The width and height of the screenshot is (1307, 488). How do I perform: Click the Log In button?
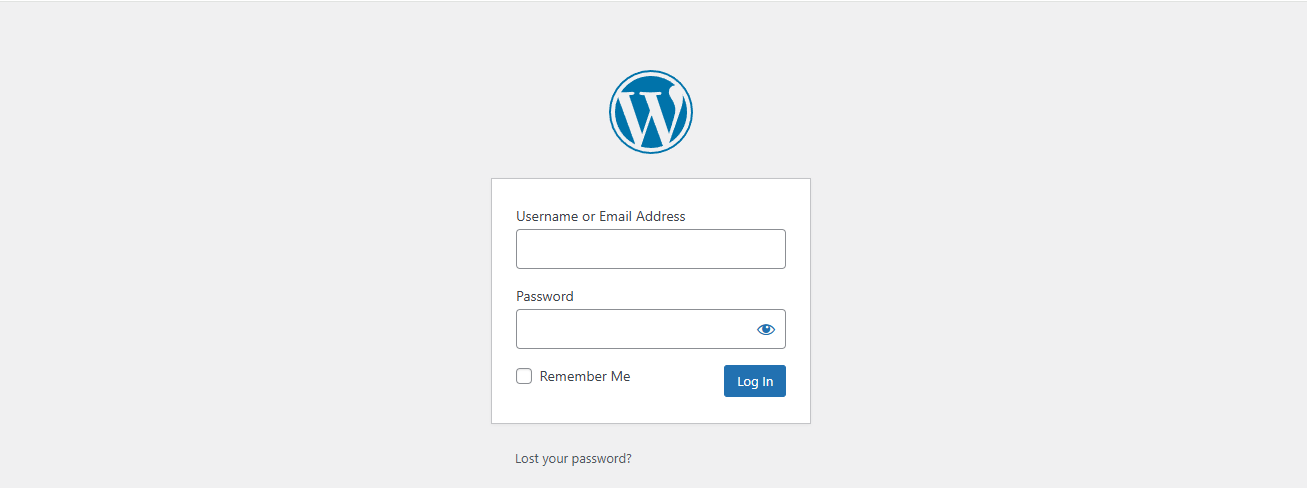click(754, 381)
